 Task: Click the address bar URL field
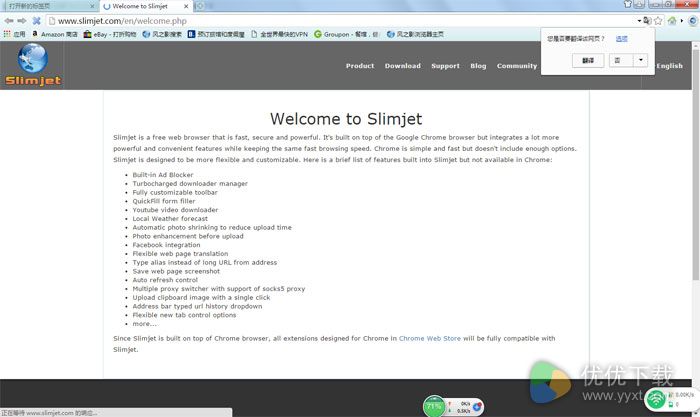[344, 21]
